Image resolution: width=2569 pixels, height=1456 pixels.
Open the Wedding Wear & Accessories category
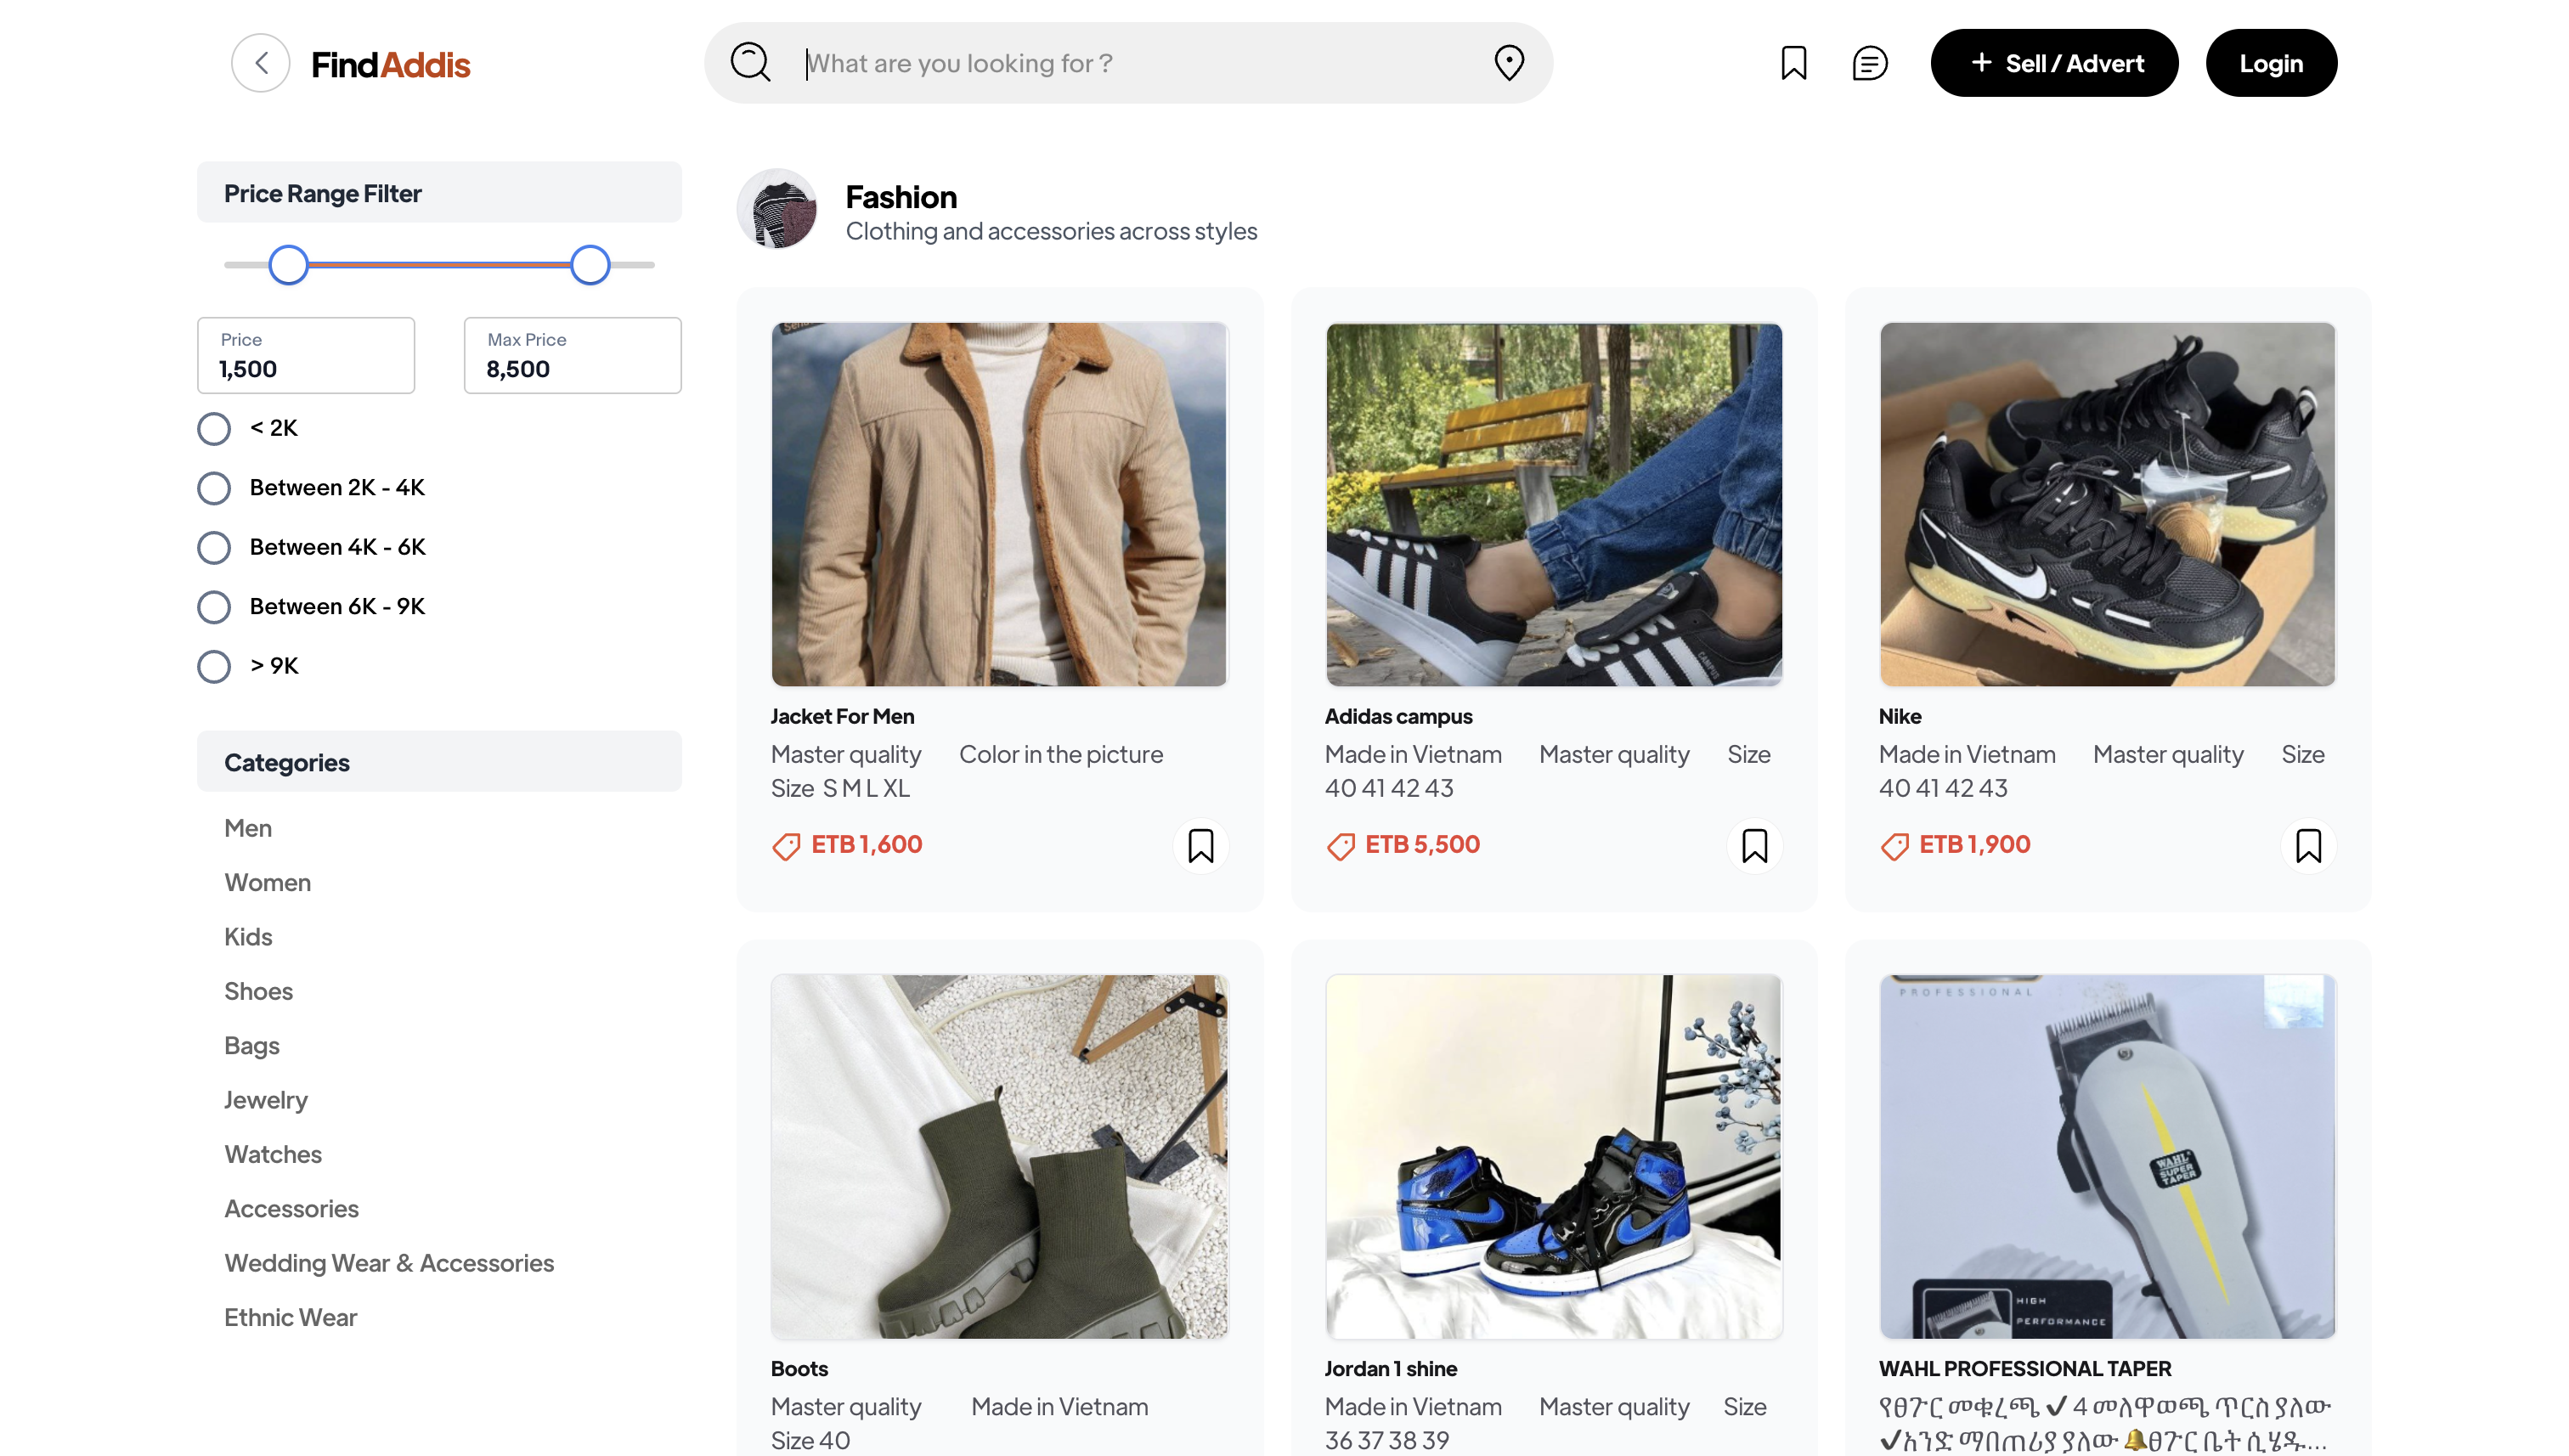point(389,1263)
